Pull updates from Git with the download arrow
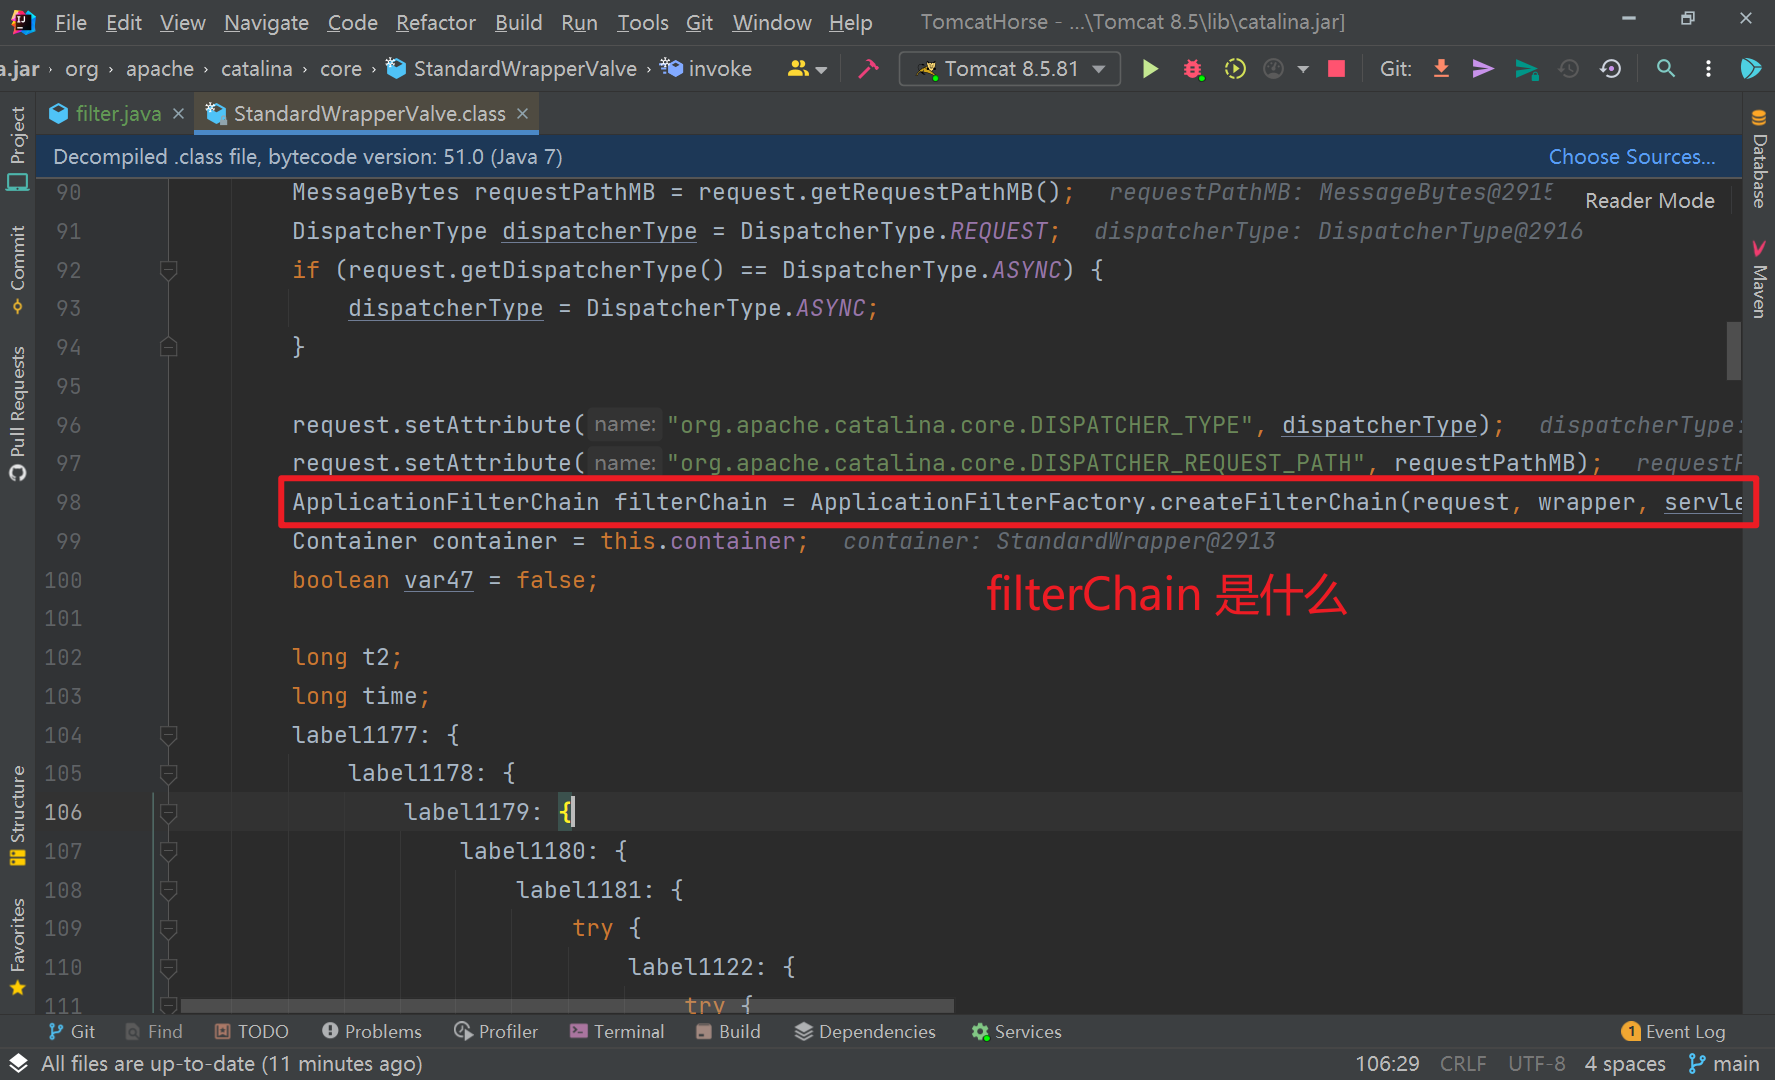Viewport: 1775px width, 1080px height. tap(1441, 68)
